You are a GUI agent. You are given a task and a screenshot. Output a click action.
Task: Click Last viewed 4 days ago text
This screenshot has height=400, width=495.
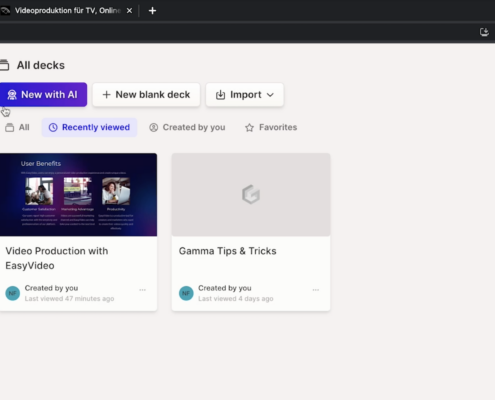click(236, 299)
